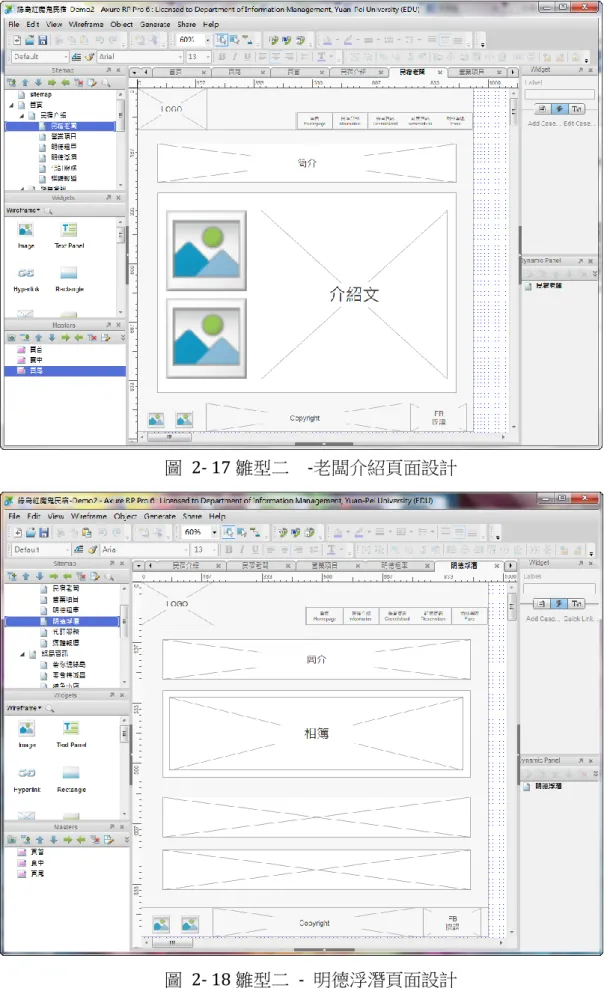Image resolution: width=607 pixels, height=988 pixels.
Task: Toggle Underline in Figure 2-17 formatting toolbar
Action: coord(247,57)
